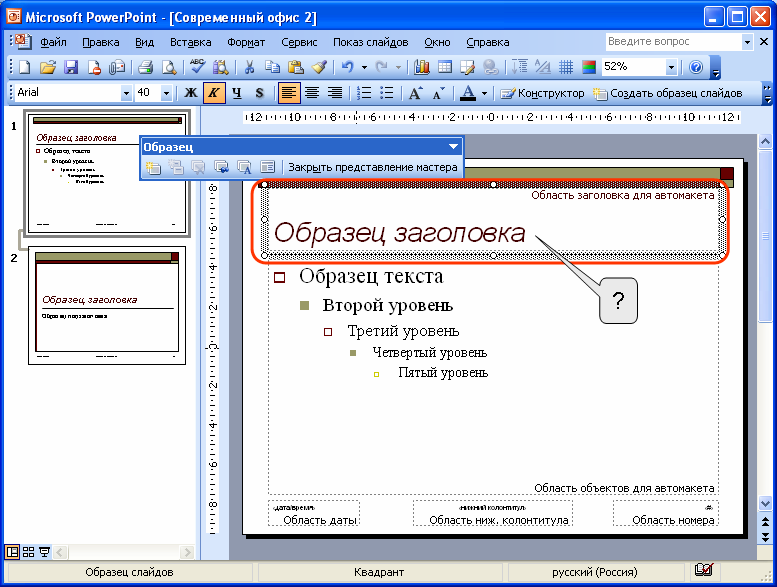This screenshot has height=587, width=777.
Task: Copy selection with the Copy icon
Action: coord(272,67)
